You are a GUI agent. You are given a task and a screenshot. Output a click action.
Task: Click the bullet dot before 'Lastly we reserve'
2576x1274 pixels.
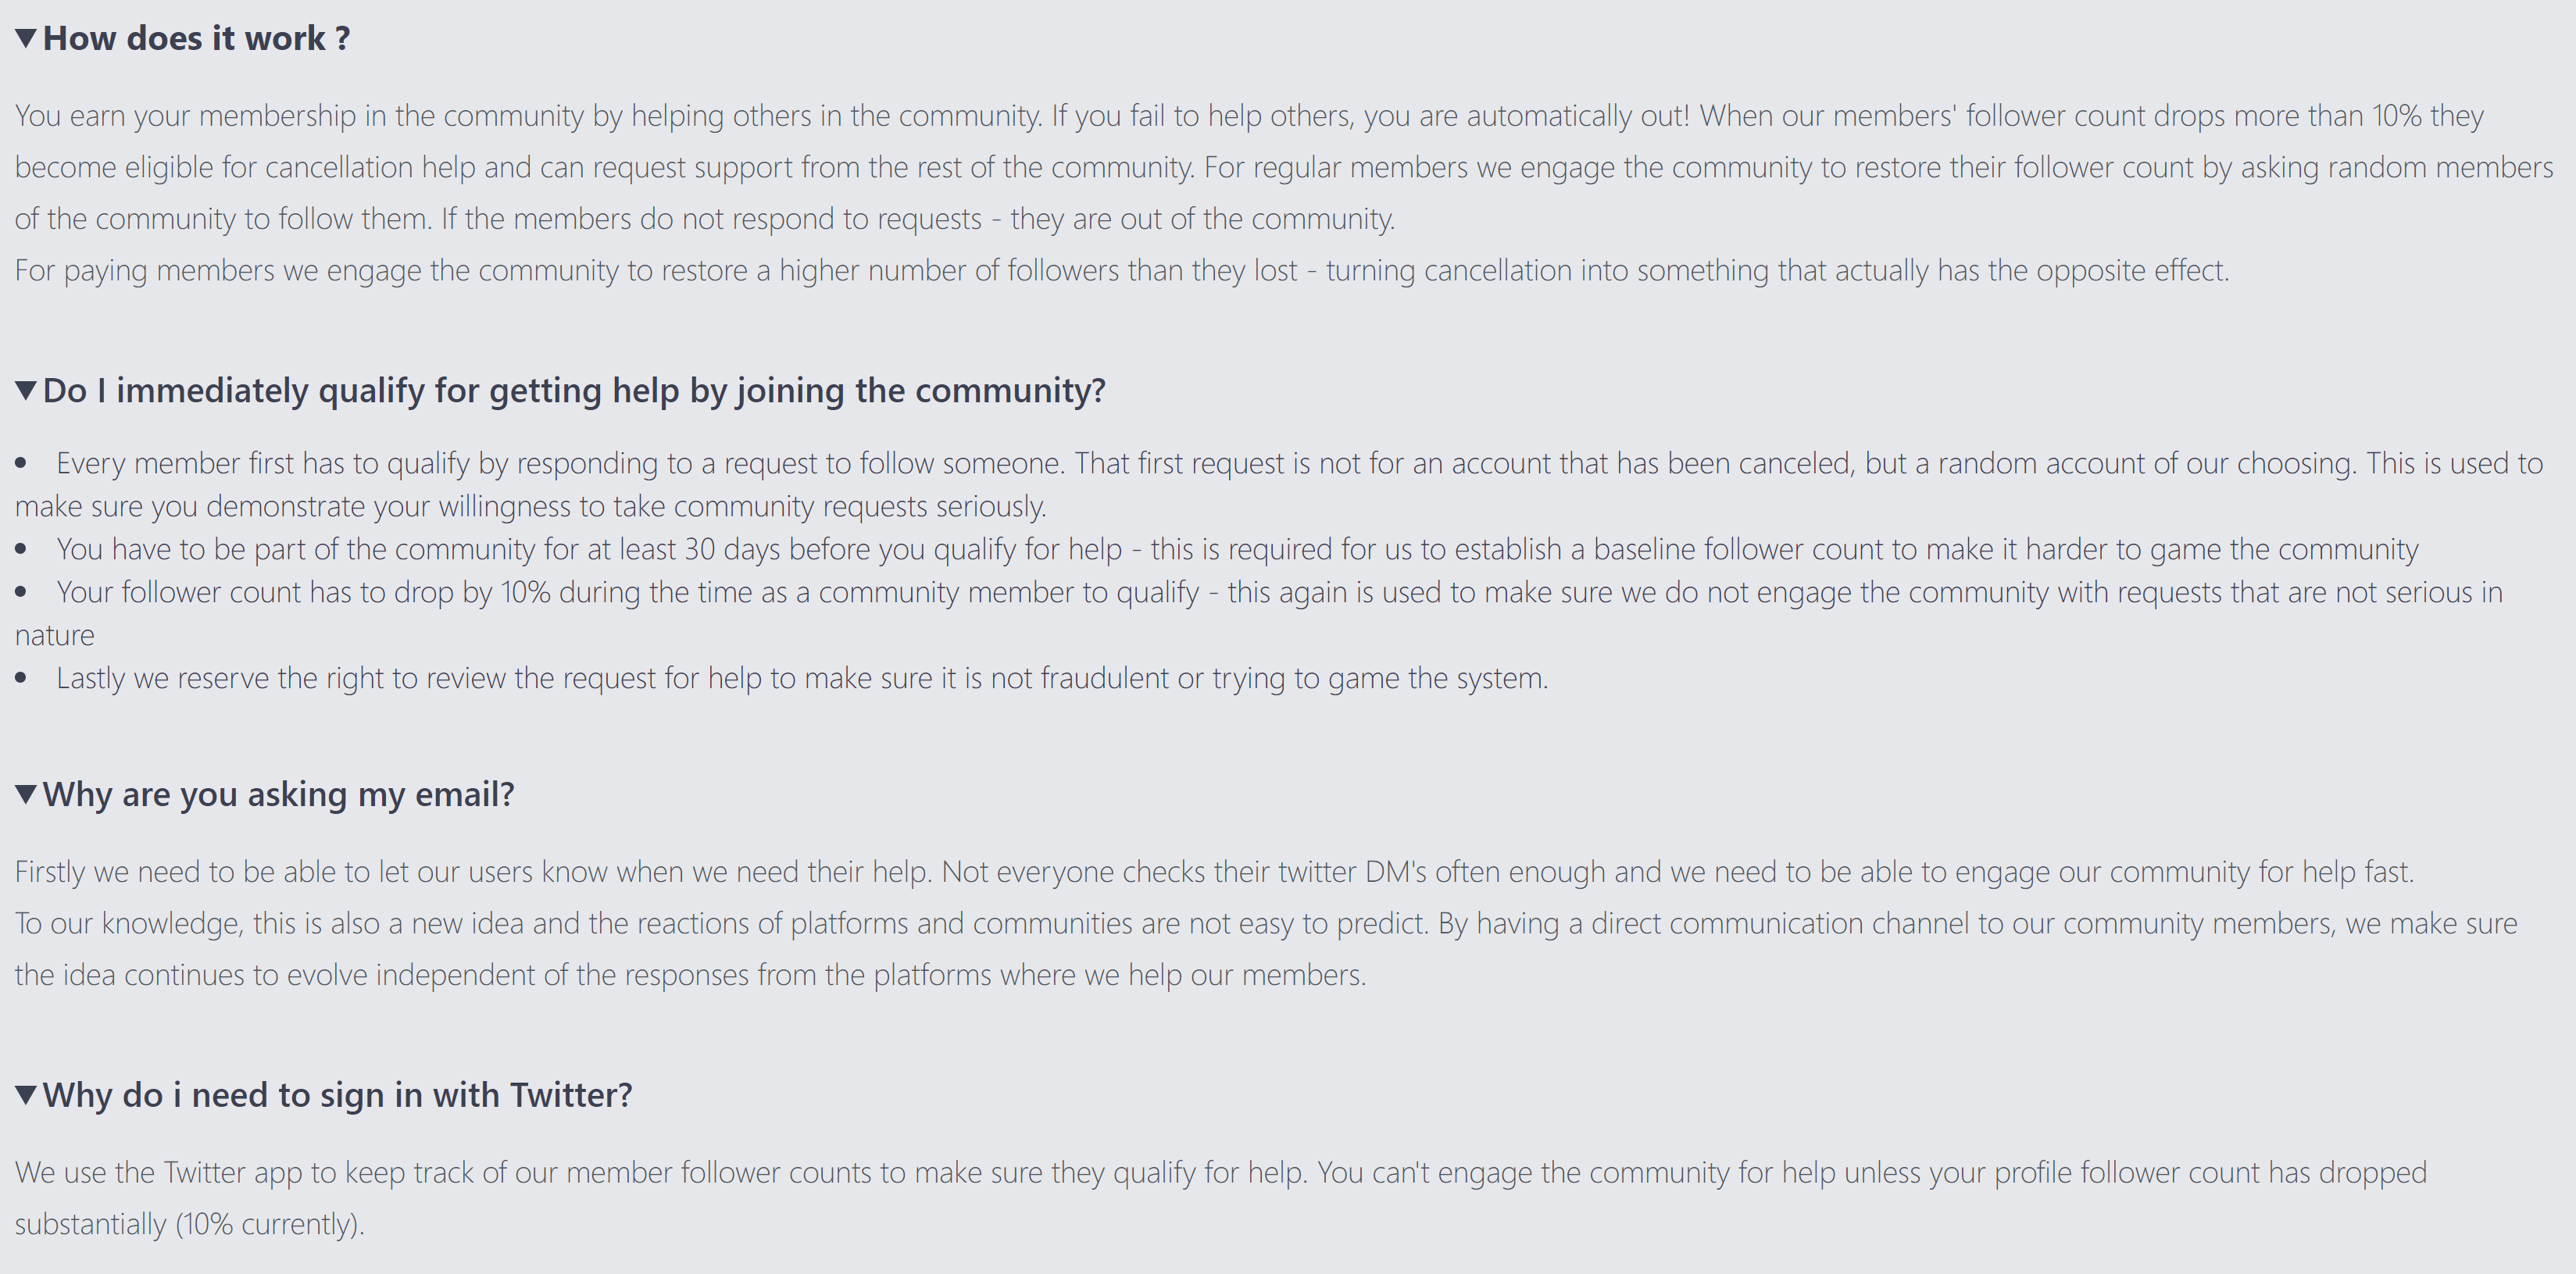(x=21, y=679)
